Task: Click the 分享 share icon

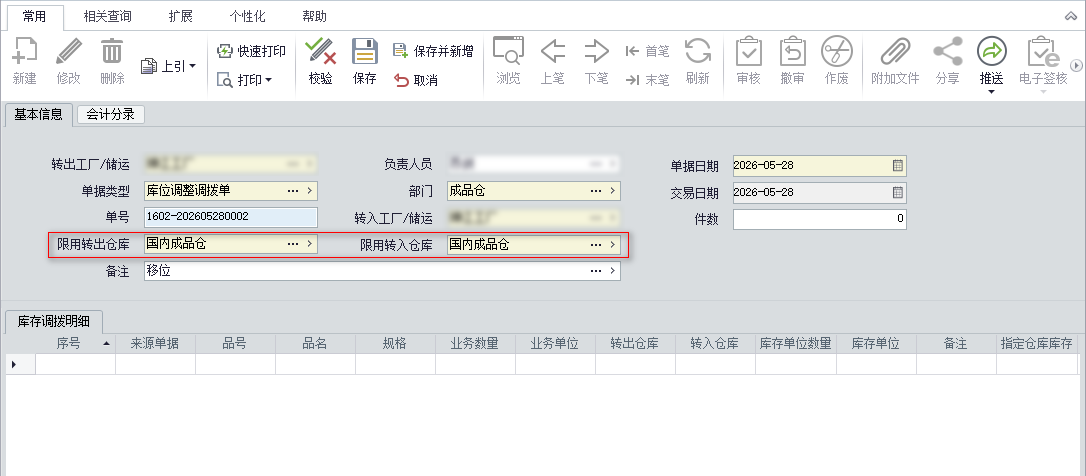Action: [947, 51]
